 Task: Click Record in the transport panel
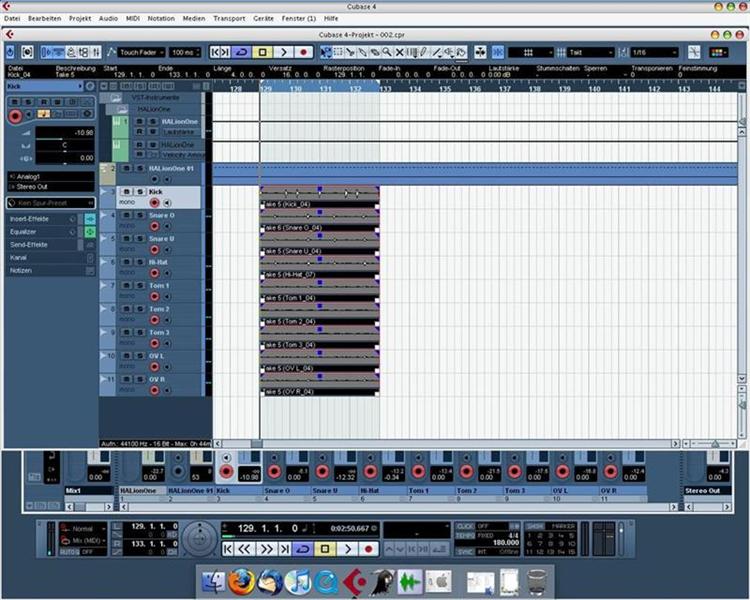[x=368, y=549]
